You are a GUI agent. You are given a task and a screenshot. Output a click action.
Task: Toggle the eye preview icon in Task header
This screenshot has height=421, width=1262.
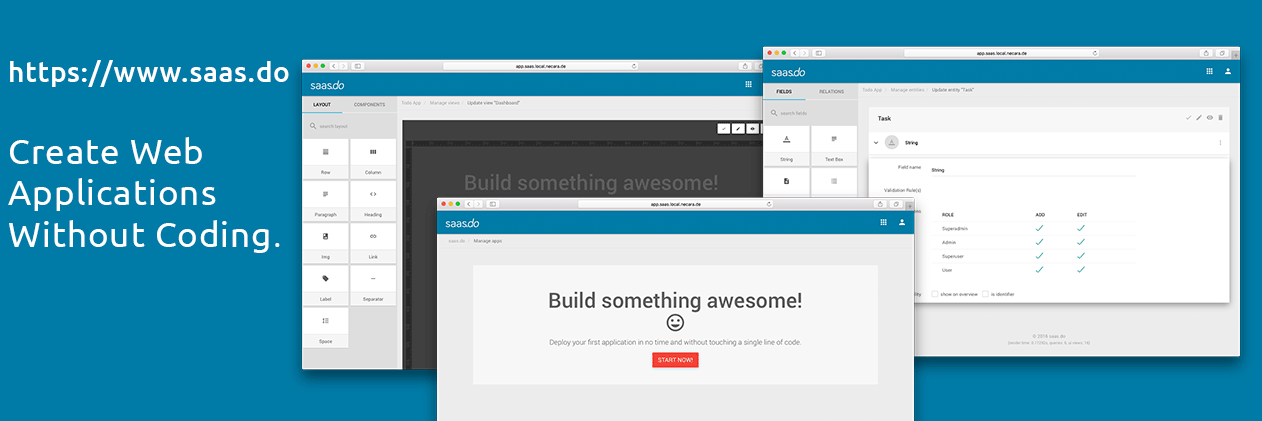[1209, 118]
